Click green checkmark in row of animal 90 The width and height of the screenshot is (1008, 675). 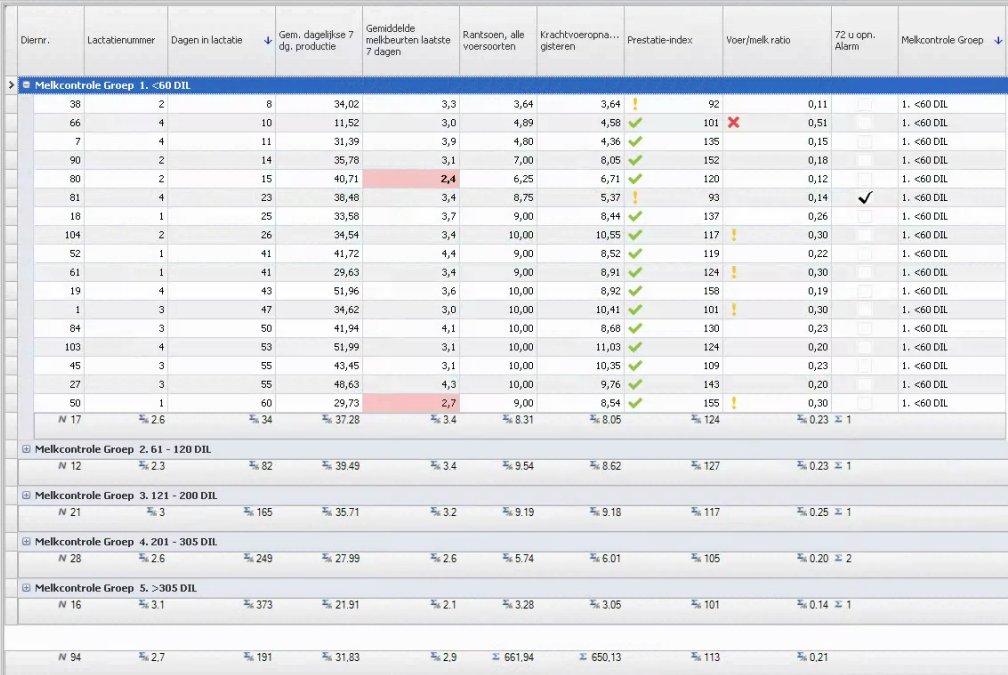pos(635,160)
